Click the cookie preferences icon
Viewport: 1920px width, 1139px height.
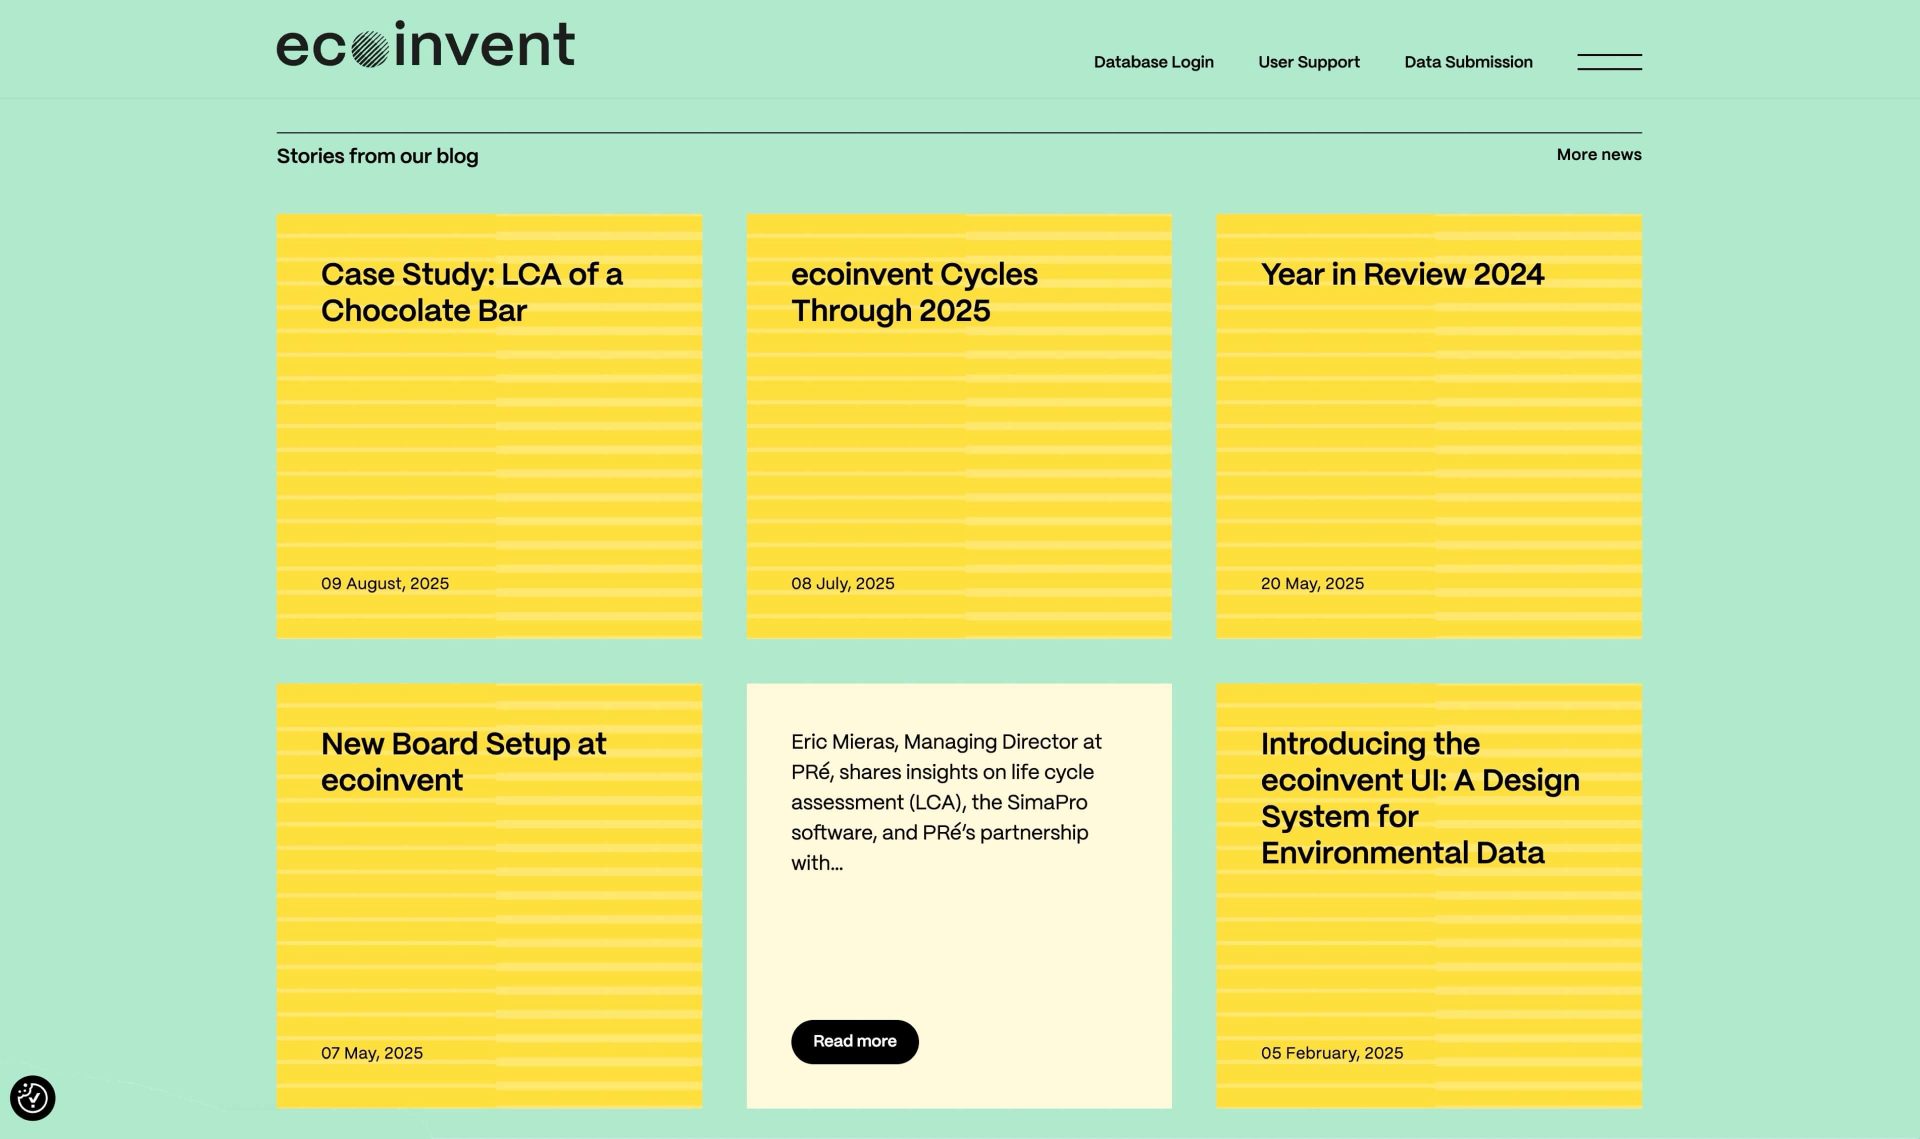point(33,1098)
